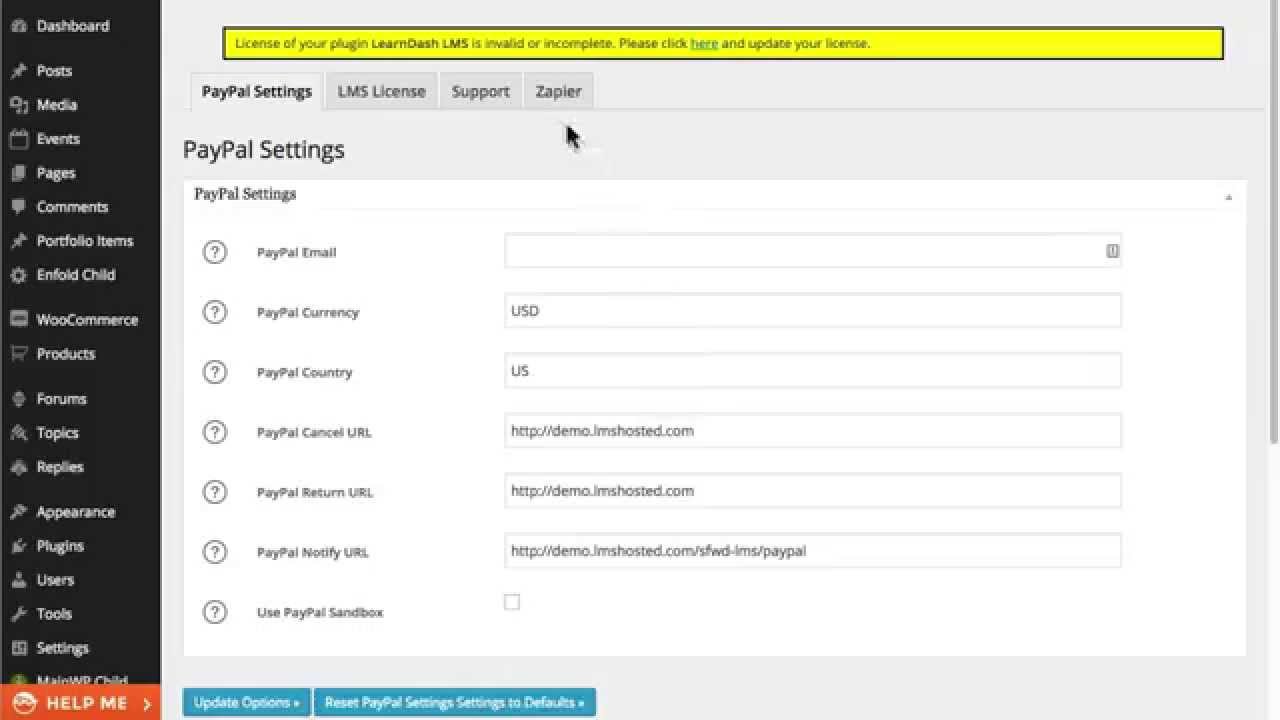Click help icon beside PayPal Notify URL
1280x720 pixels.
(x=215, y=552)
